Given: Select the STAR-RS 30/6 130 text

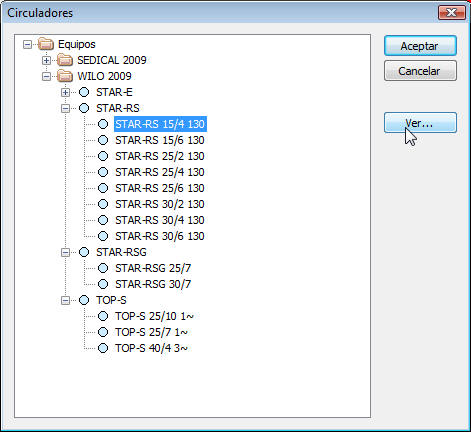Looking at the screenshot, I should pyautogui.click(x=160, y=236).
